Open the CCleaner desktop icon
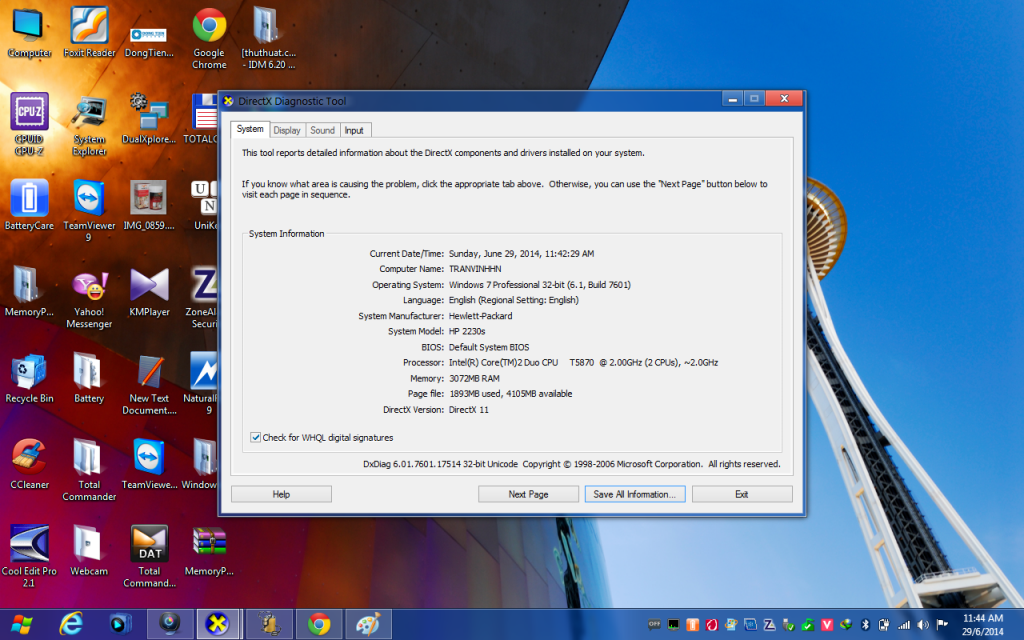This screenshot has width=1024, height=640. (29, 458)
